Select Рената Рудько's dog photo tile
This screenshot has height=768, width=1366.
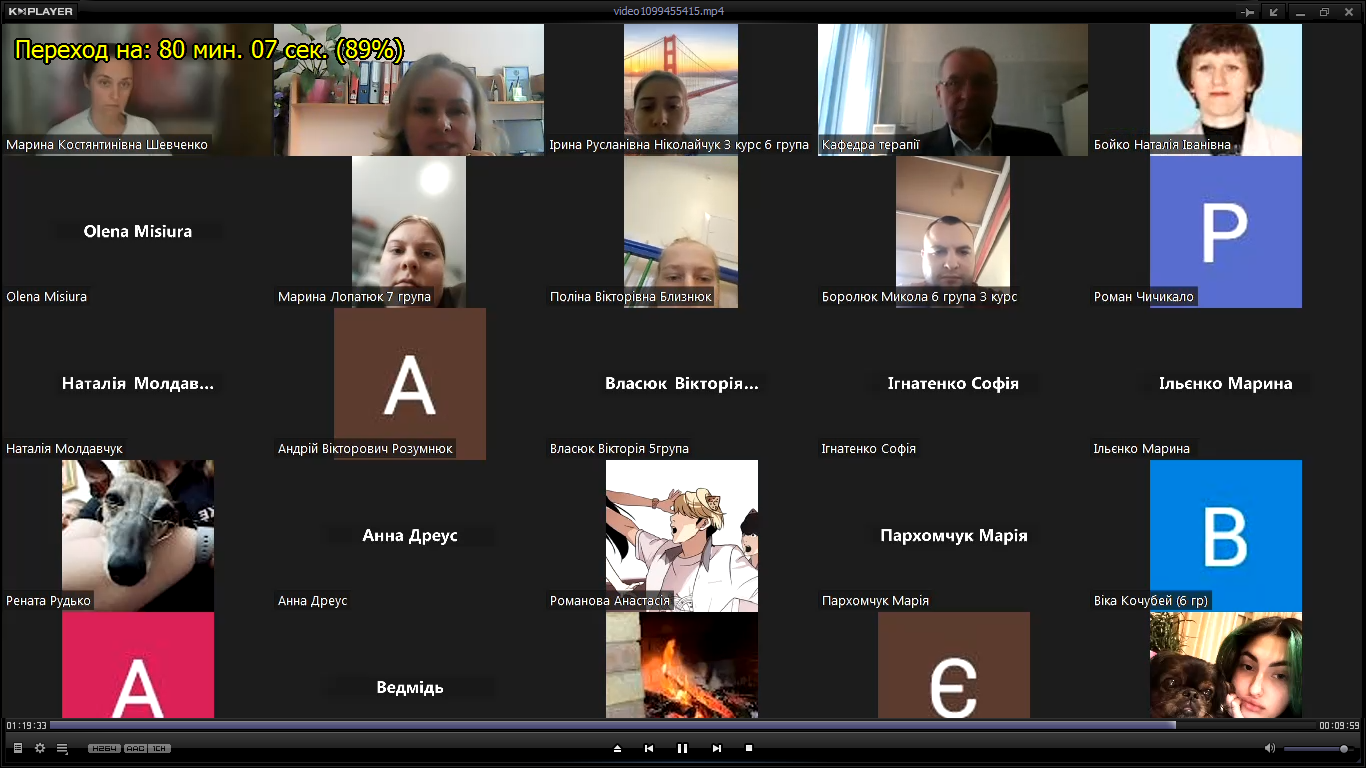138,536
